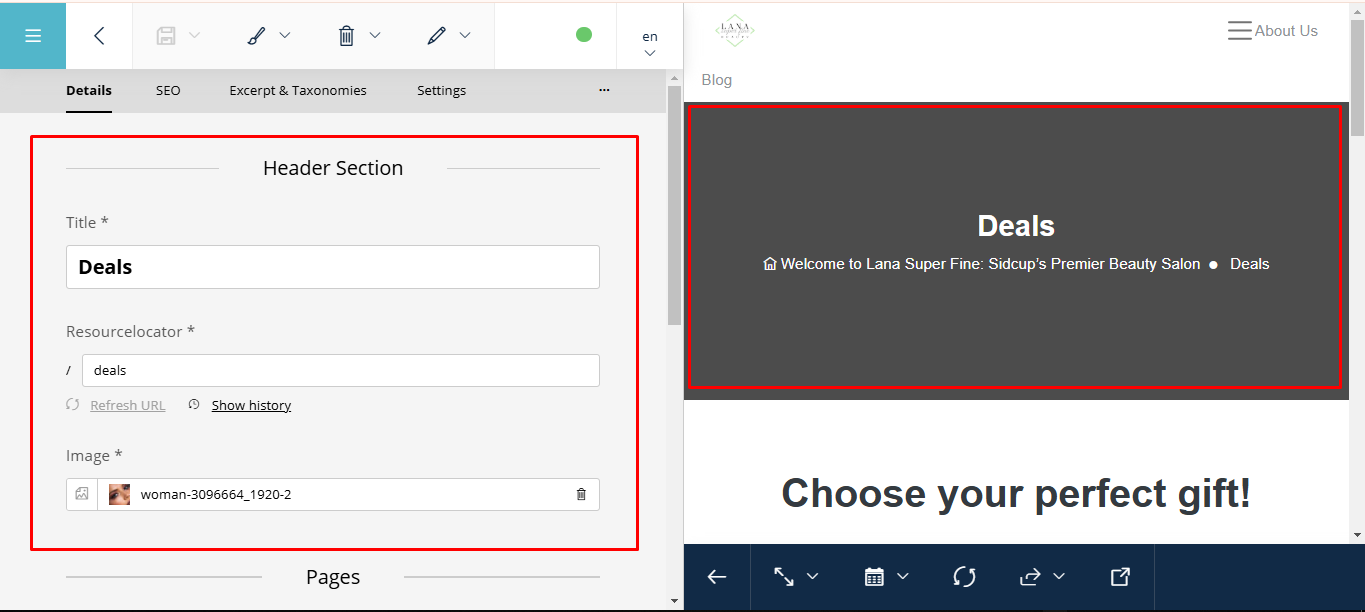Go to the Settings tab
This screenshot has height=612, width=1365.
(441, 90)
